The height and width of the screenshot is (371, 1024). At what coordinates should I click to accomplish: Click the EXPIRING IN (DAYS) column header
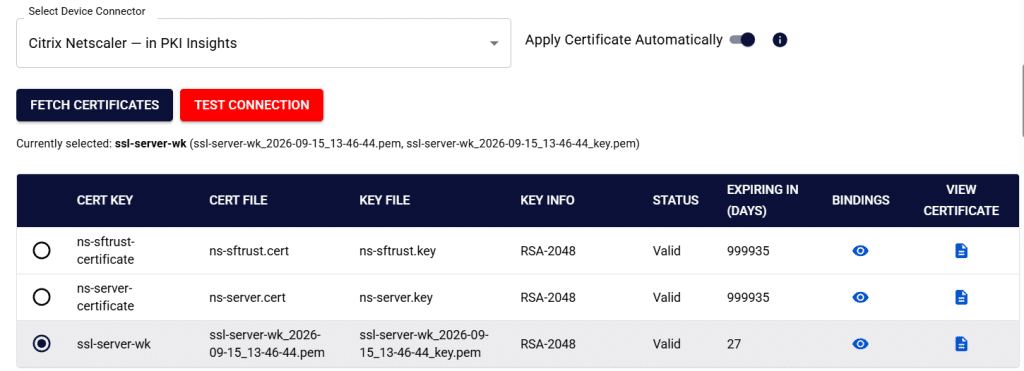[763, 201]
